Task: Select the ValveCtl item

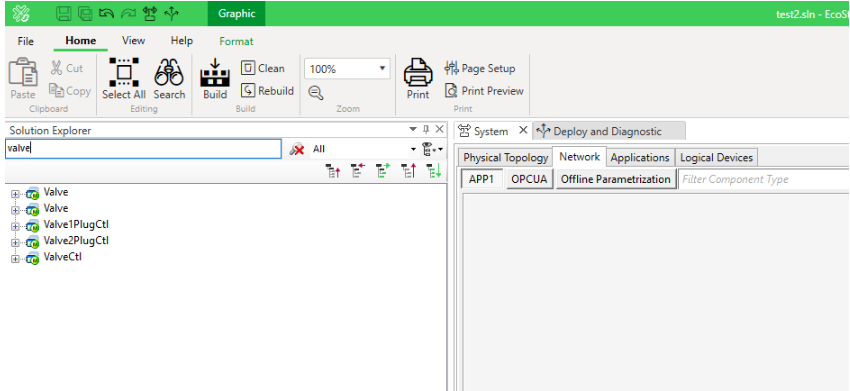Action: click(x=63, y=257)
